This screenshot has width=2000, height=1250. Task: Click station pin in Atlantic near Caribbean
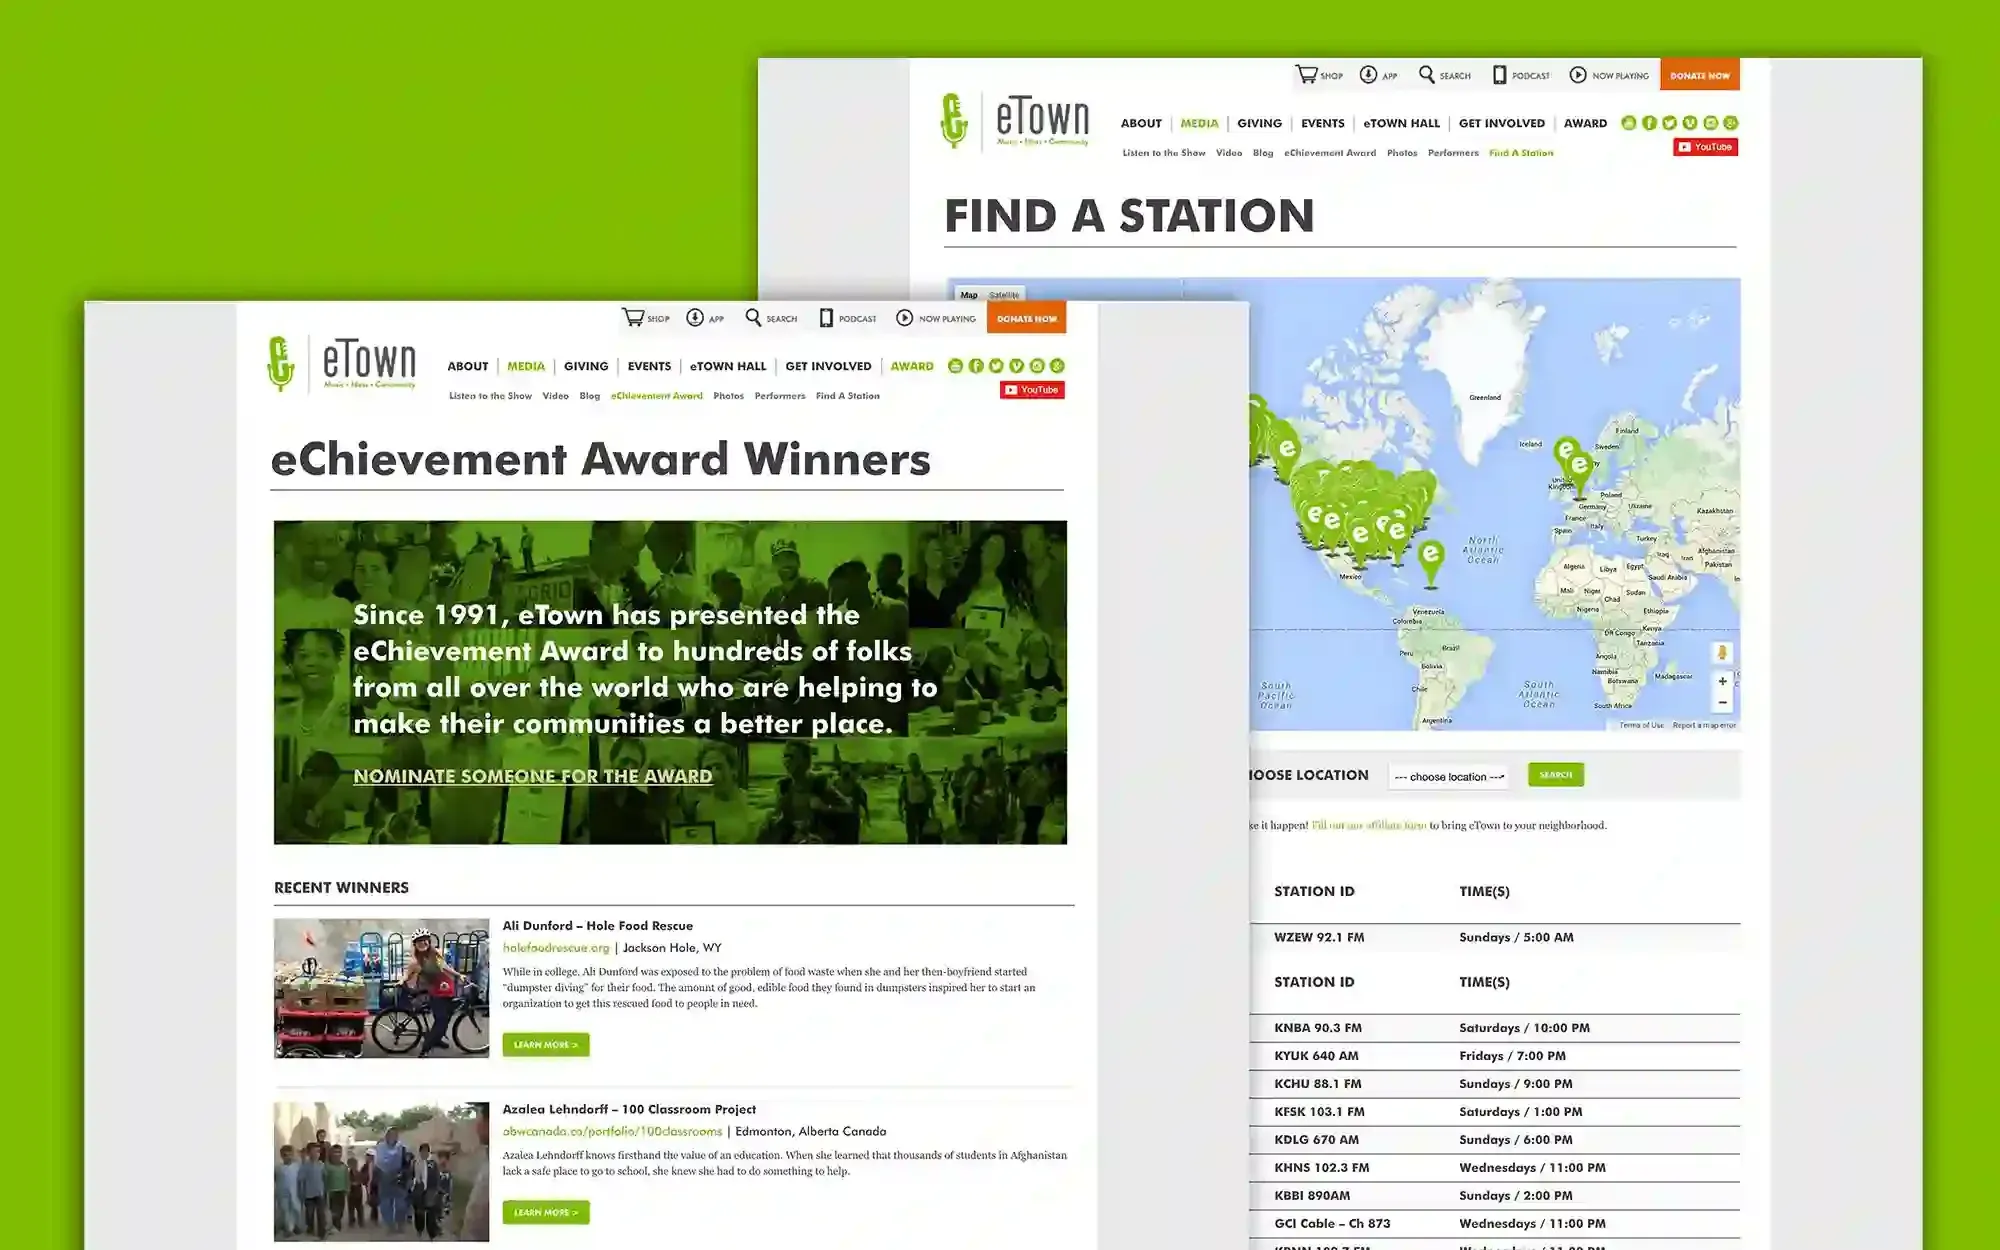1431,562
